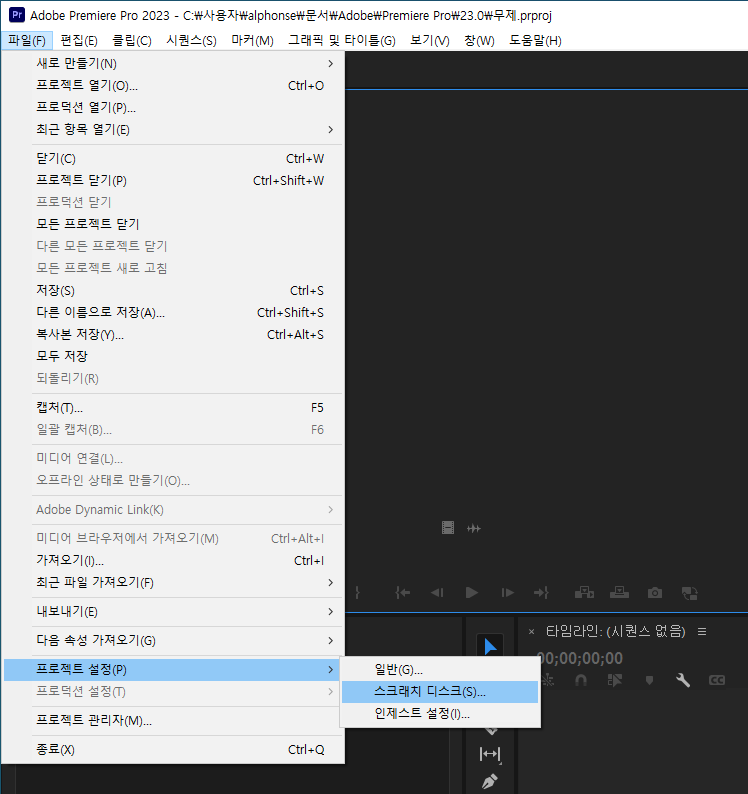
Task: Choose 프로젝트 관리자(M)... menu item
Action: [173, 721]
